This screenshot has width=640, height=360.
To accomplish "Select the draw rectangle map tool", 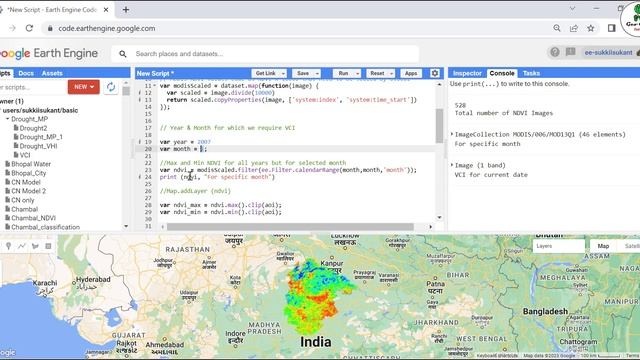I will 48,246.
